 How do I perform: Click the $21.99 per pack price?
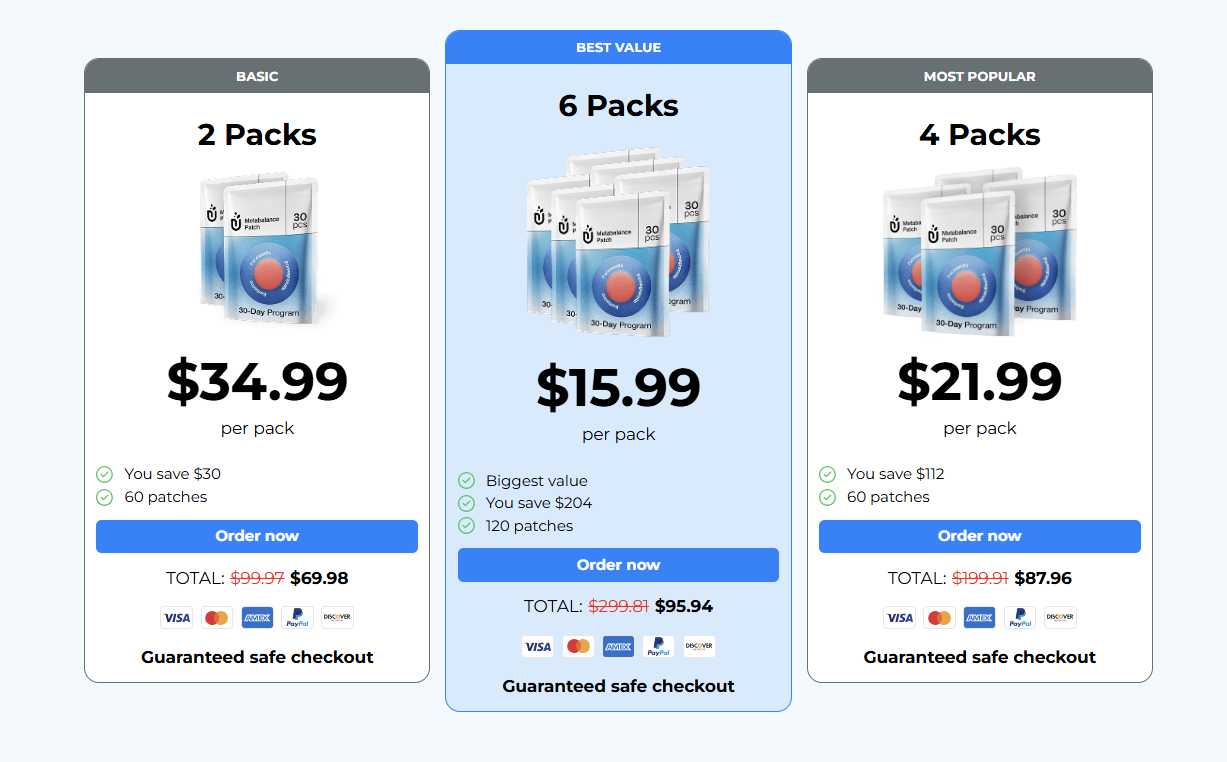979,382
